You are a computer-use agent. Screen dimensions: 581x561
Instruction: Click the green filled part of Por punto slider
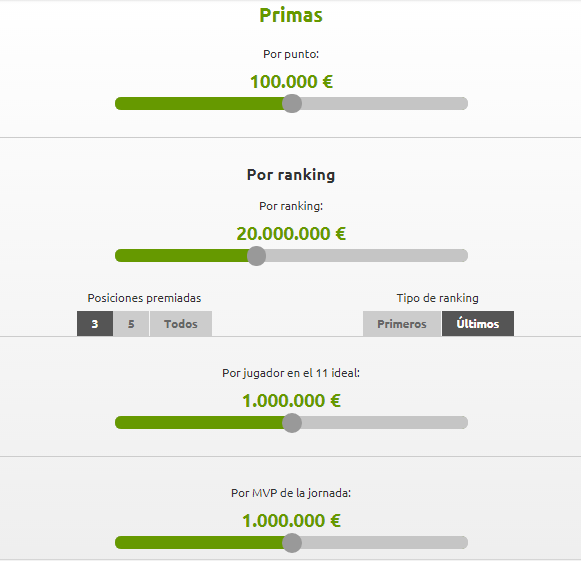pyautogui.click(x=199, y=103)
